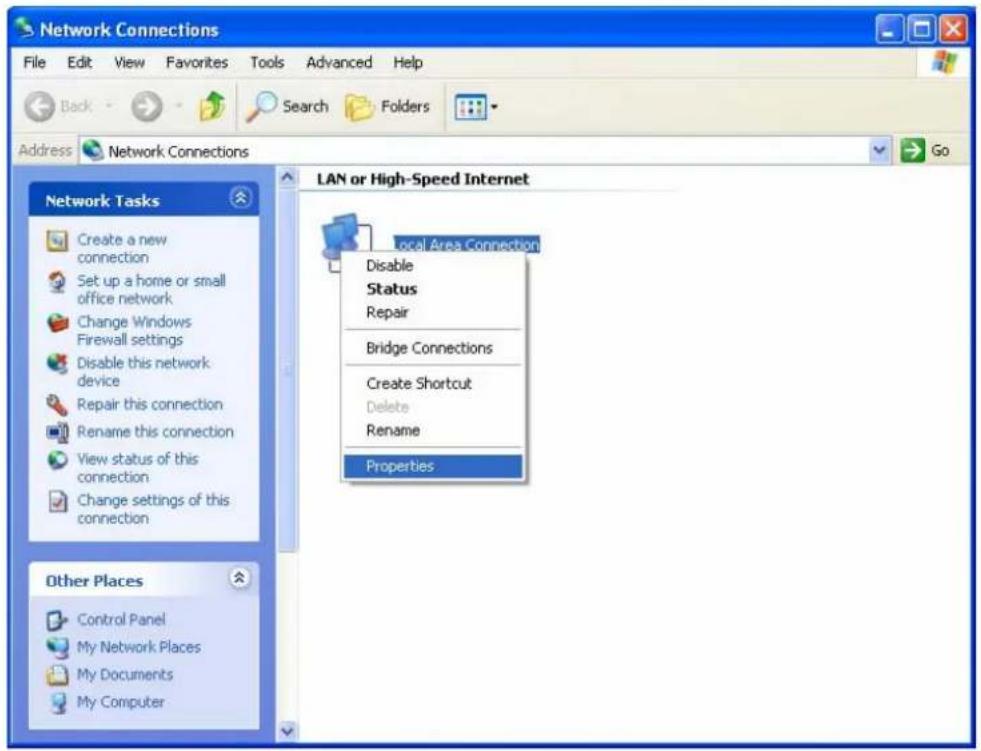
Task: Click the green Go arrow icon
Action: [x=912, y=150]
